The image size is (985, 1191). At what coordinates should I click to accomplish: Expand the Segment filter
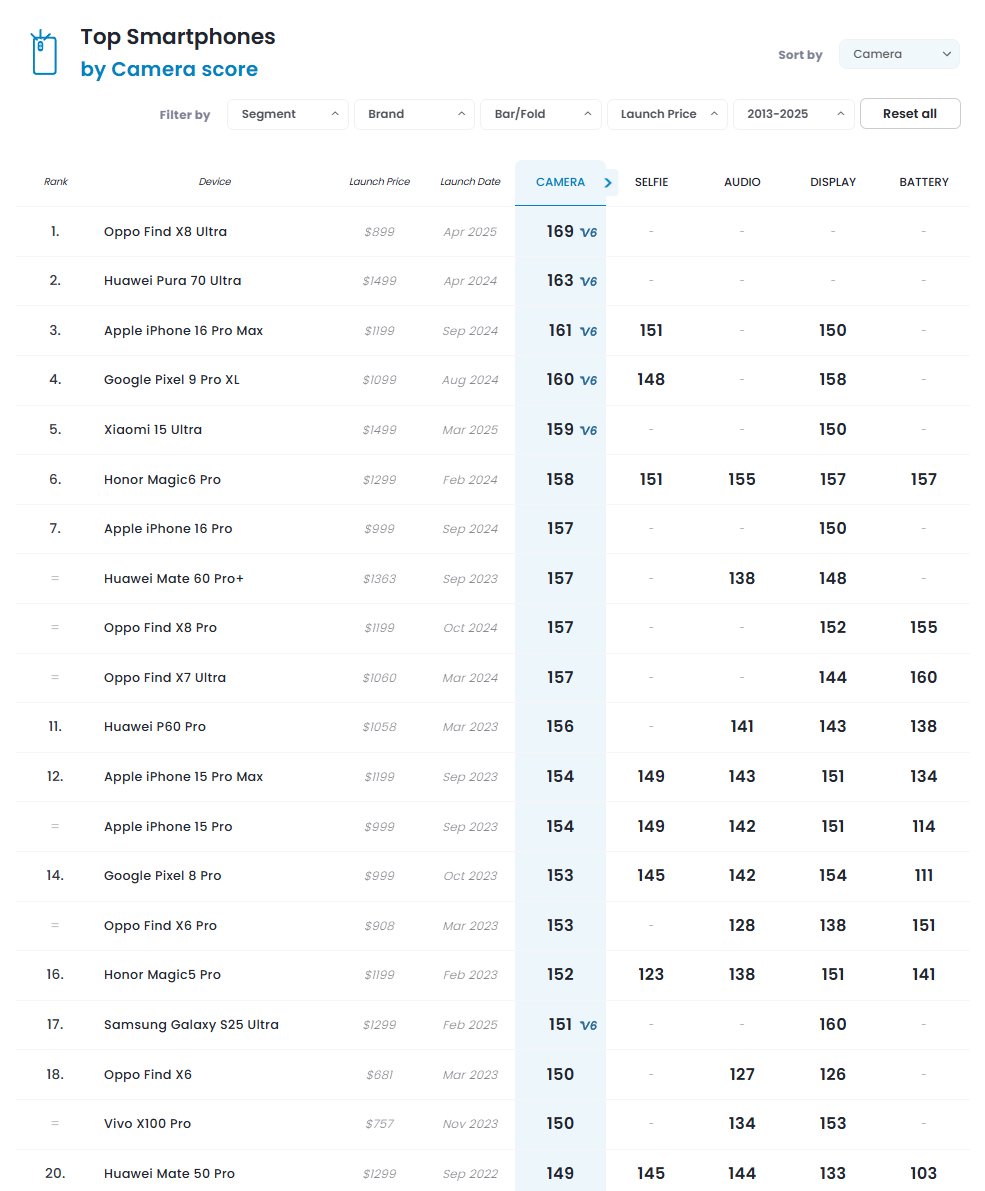(x=288, y=114)
